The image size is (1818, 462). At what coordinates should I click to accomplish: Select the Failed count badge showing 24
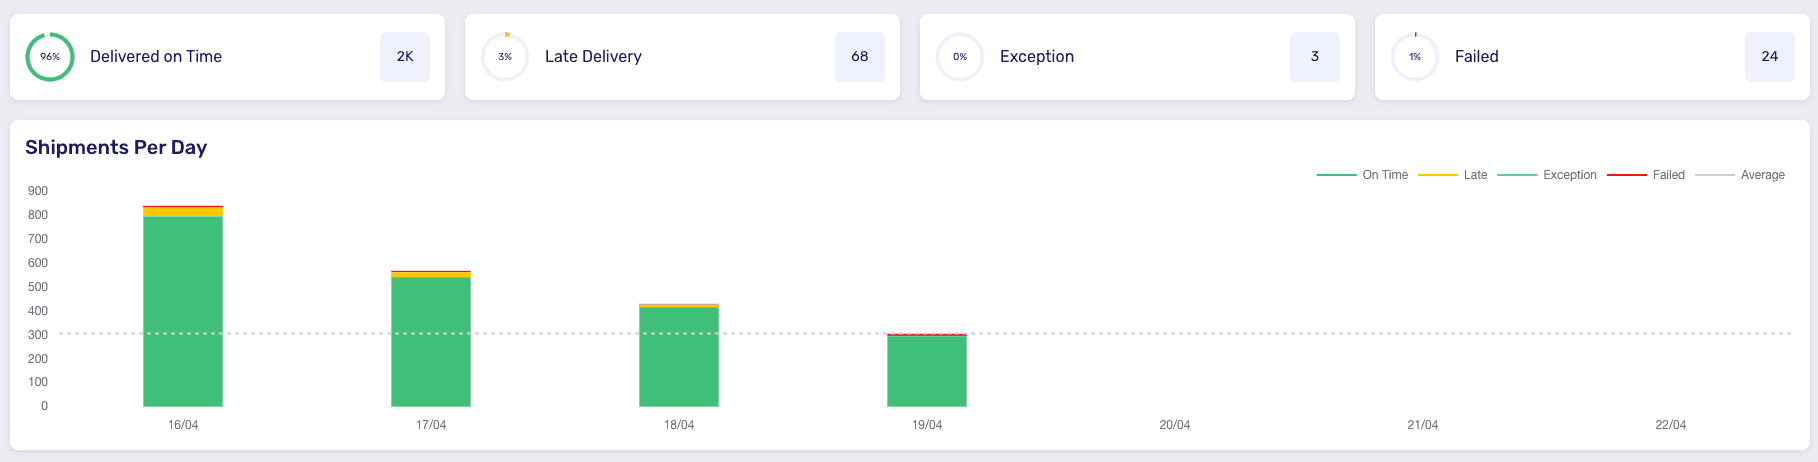[x=1770, y=57]
